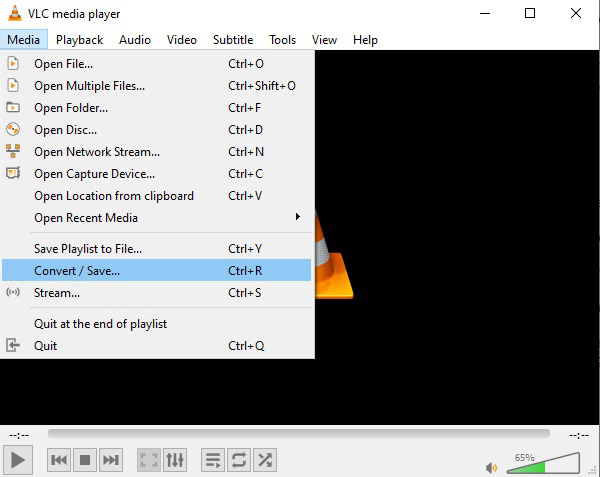Skip to previous media track
The height and width of the screenshot is (477, 600).
(59, 460)
